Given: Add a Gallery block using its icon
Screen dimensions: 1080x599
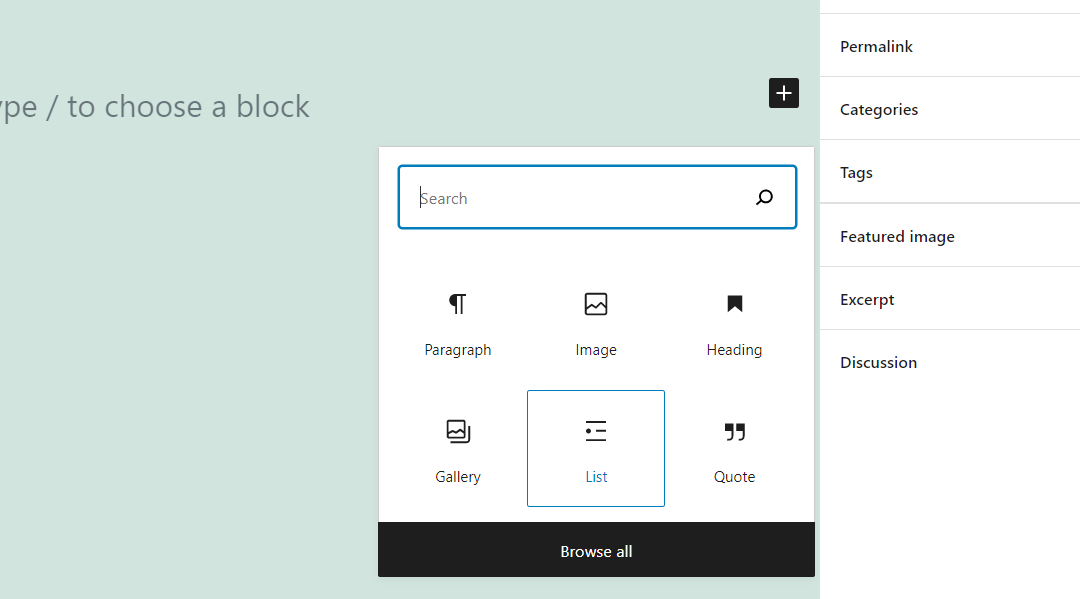Looking at the screenshot, I should [x=458, y=431].
